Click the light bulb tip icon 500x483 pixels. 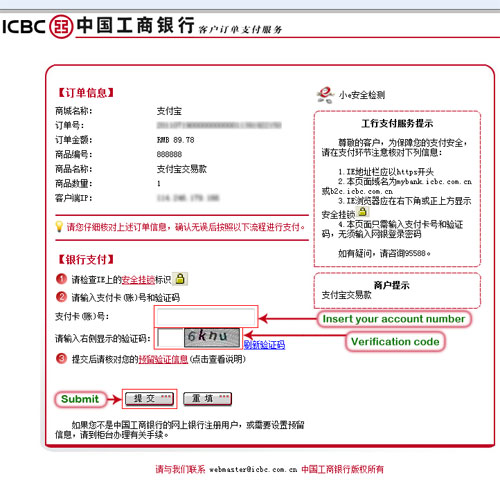59,227
